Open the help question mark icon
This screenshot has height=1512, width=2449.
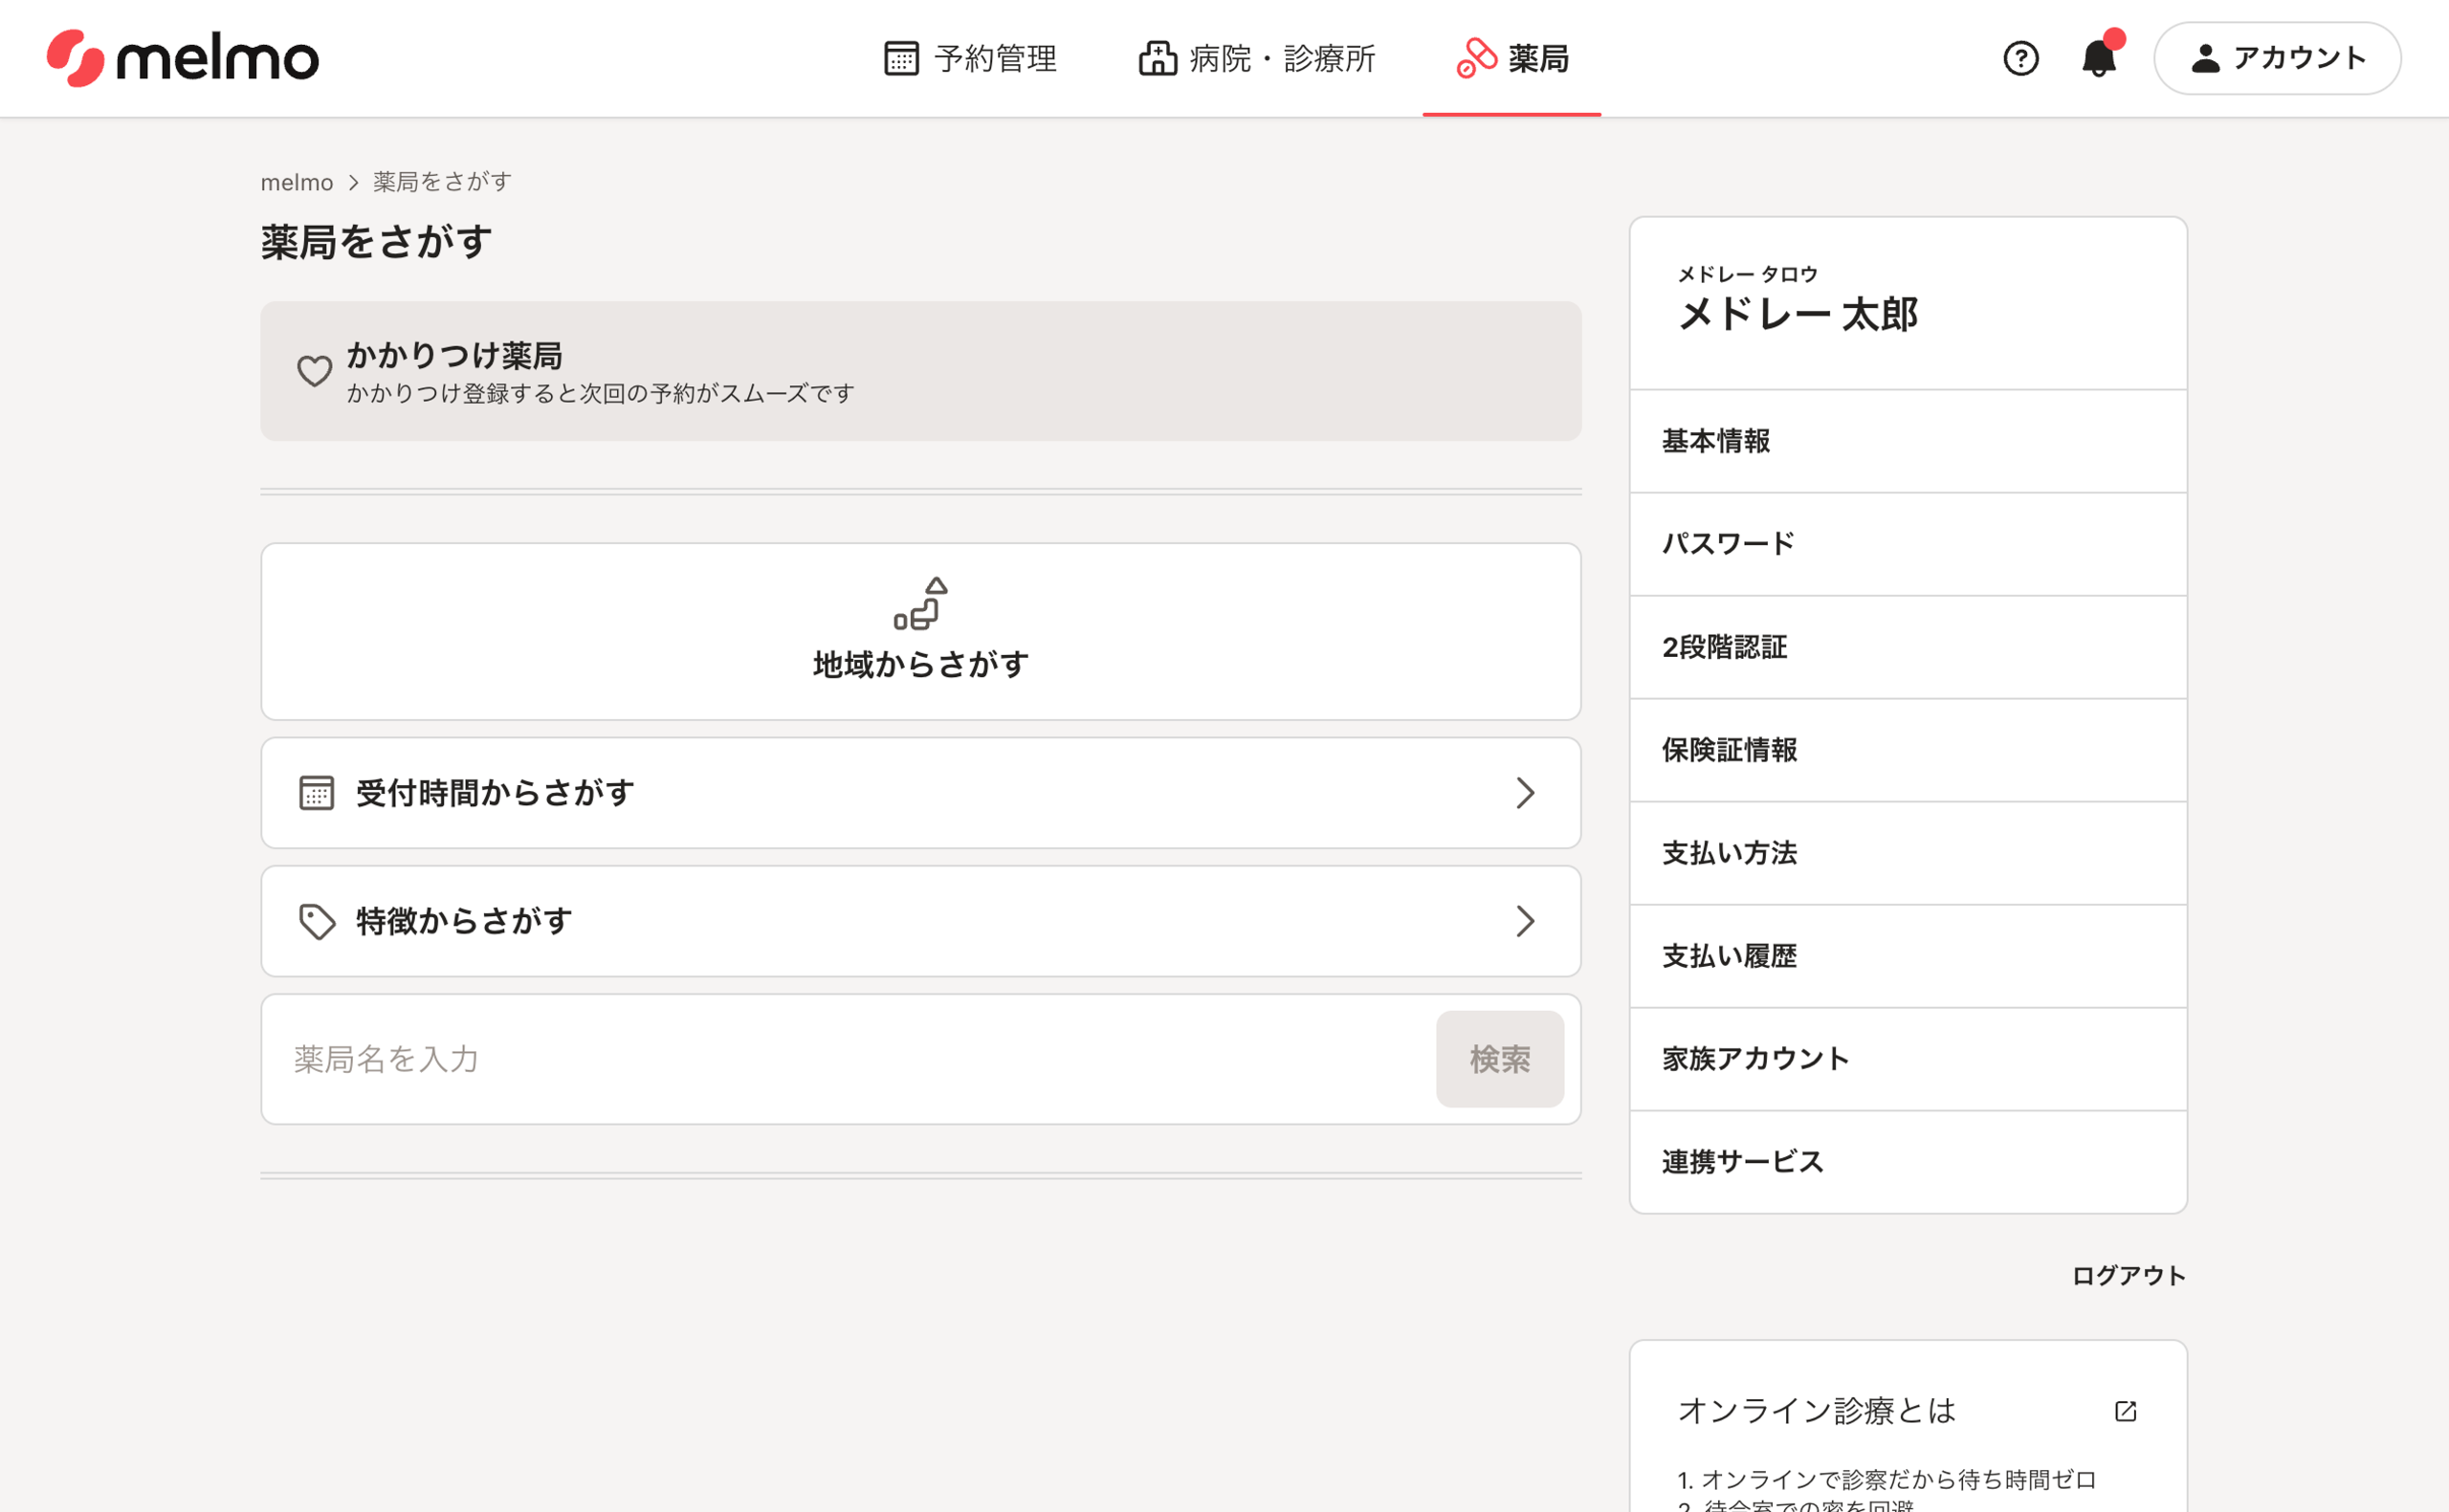2020,58
